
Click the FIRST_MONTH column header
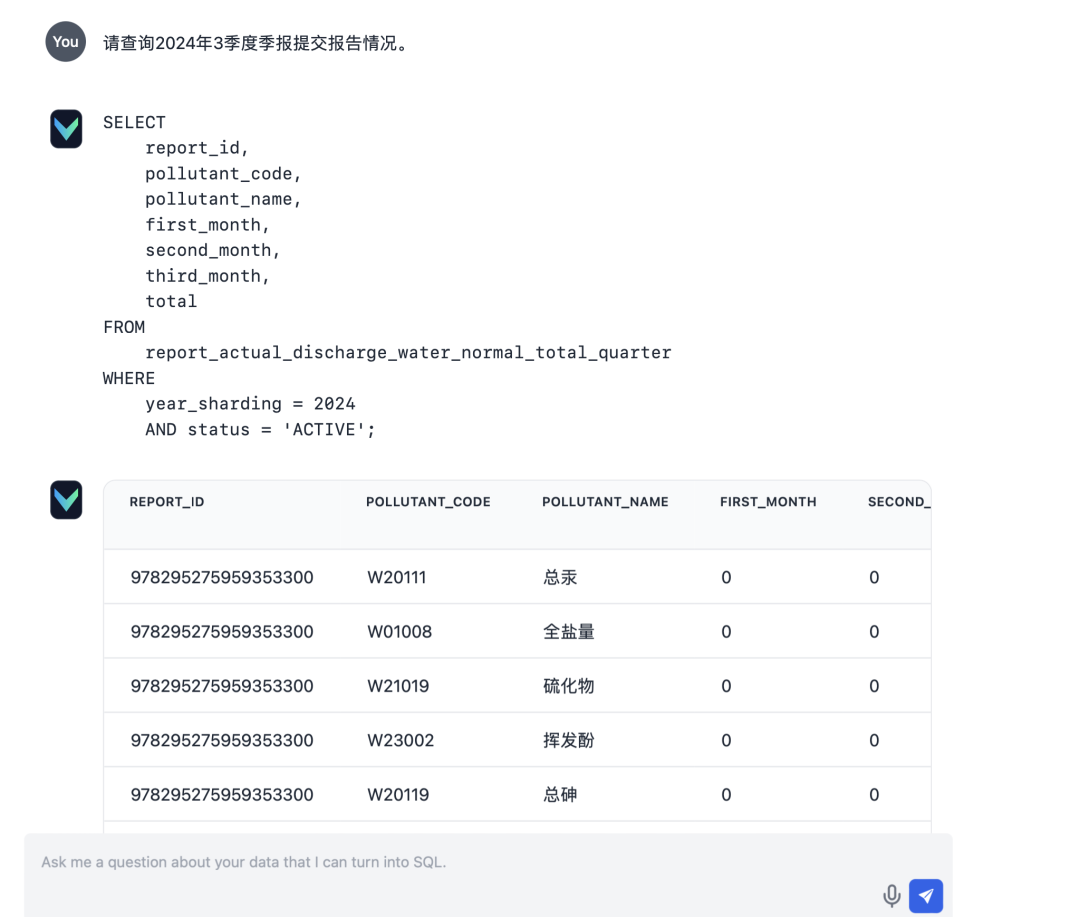(x=768, y=502)
